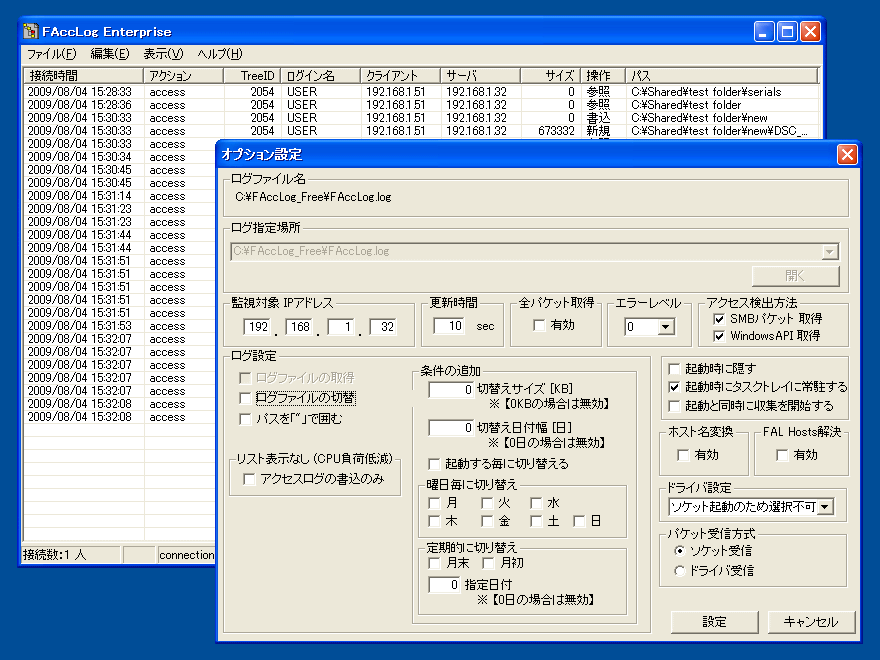This screenshot has width=880, height=660.
Task: Check the 月初 checkbox
Action: [488, 563]
